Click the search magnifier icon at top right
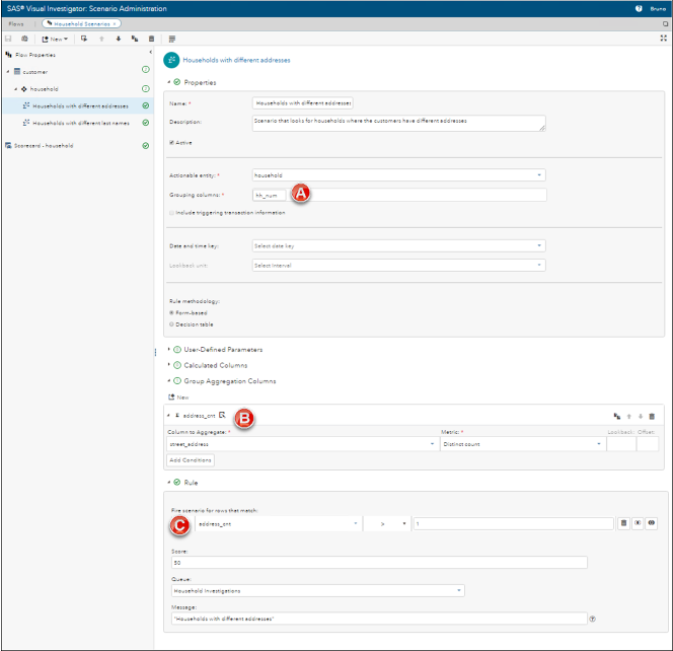Viewport: 673px width, 651px height. 665,22
